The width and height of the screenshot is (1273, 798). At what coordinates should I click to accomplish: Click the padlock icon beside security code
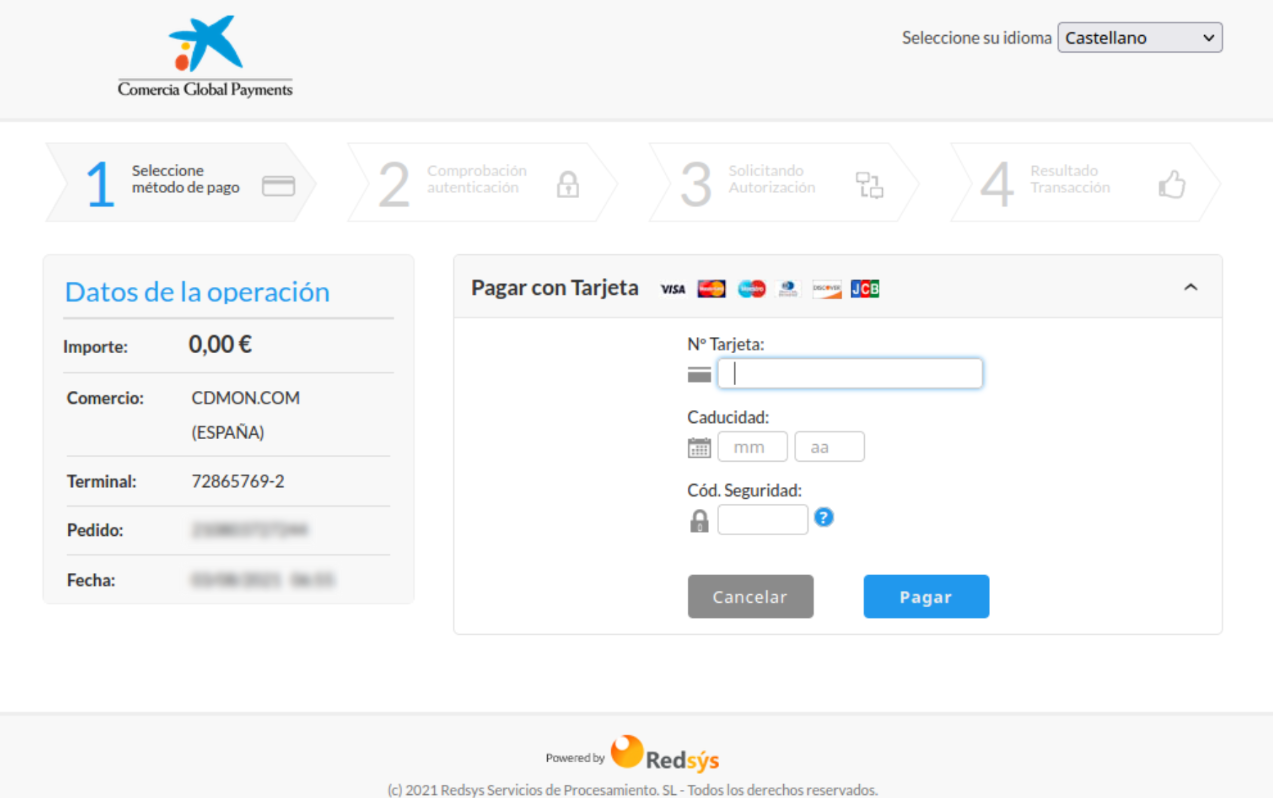(699, 521)
